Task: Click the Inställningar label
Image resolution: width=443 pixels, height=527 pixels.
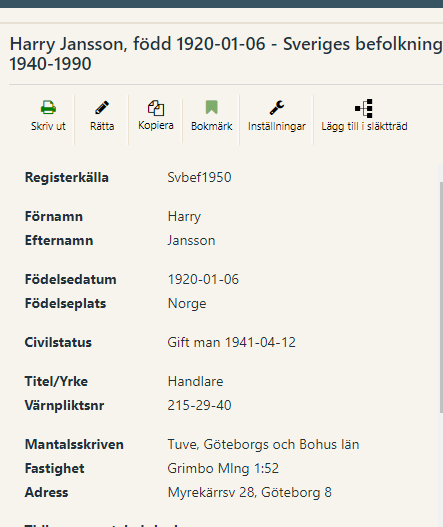Action: [x=277, y=127]
